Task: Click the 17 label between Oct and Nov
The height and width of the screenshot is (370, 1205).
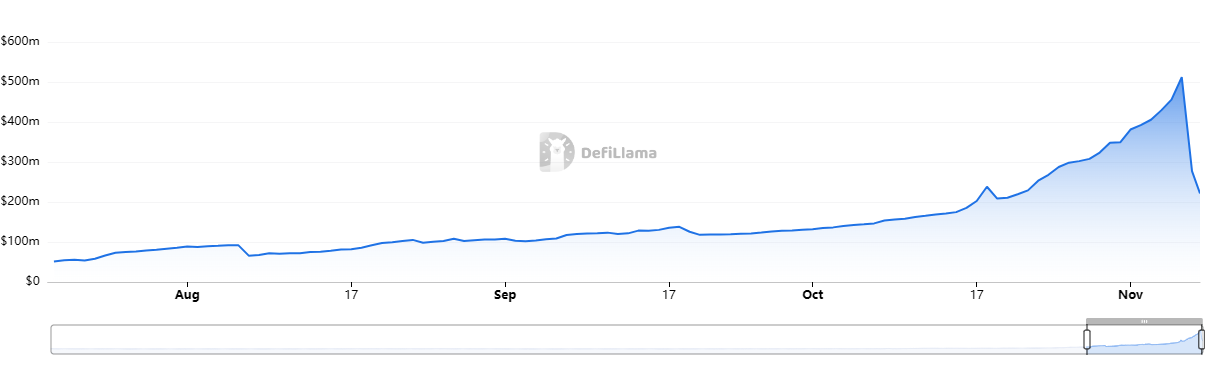Action: point(976,295)
